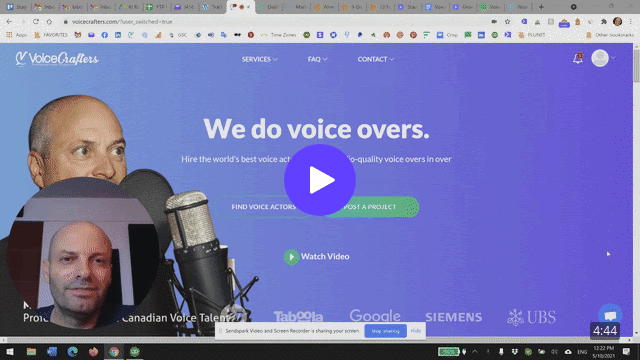640x360 pixels.
Task: Open the Facebook bookmark icon
Action: pyautogui.click(x=104, y=35)
